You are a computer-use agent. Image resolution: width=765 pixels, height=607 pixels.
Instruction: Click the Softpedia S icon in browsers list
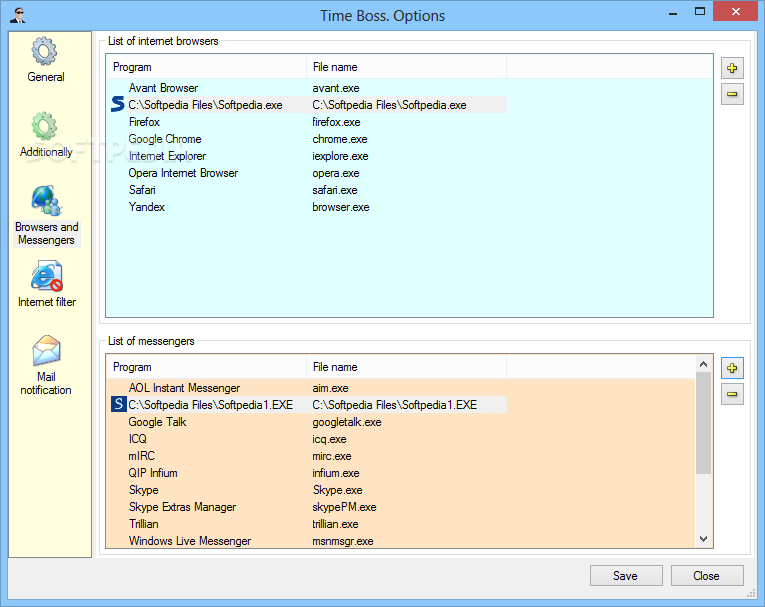118,104
